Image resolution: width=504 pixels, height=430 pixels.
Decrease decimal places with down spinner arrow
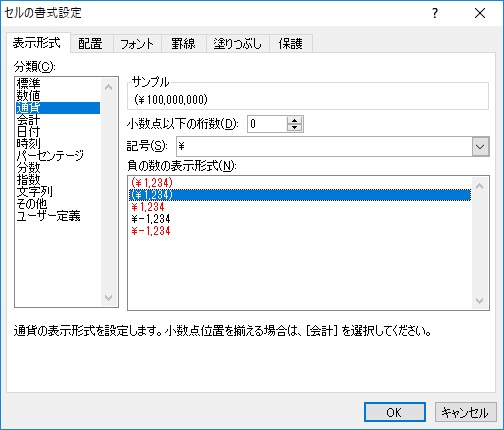pyautogui.click(x=294, y=128)
